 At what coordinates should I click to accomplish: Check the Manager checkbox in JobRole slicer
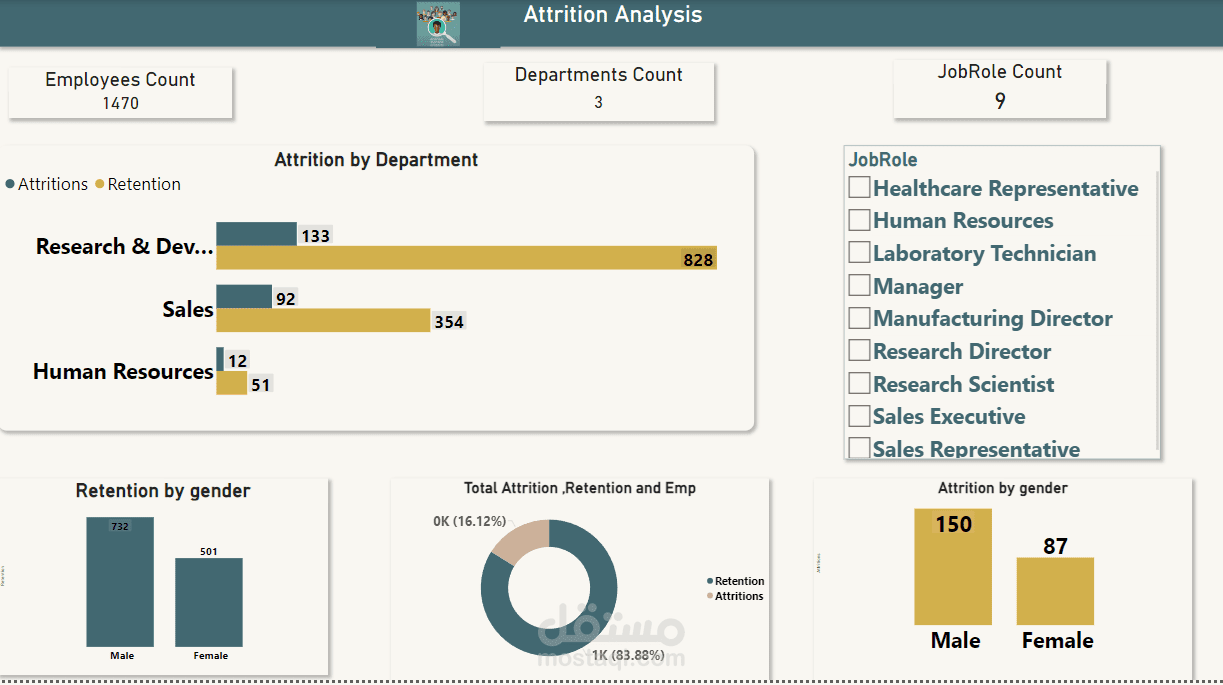859,285
